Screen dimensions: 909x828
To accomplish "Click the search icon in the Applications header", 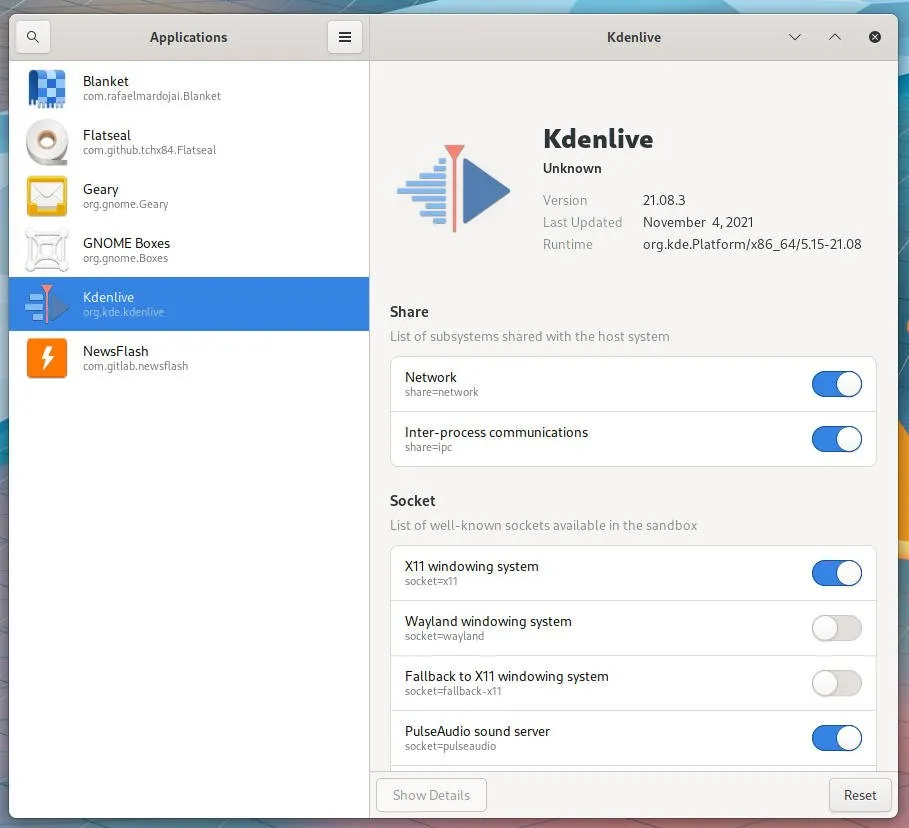I will (x=33, y=37).
